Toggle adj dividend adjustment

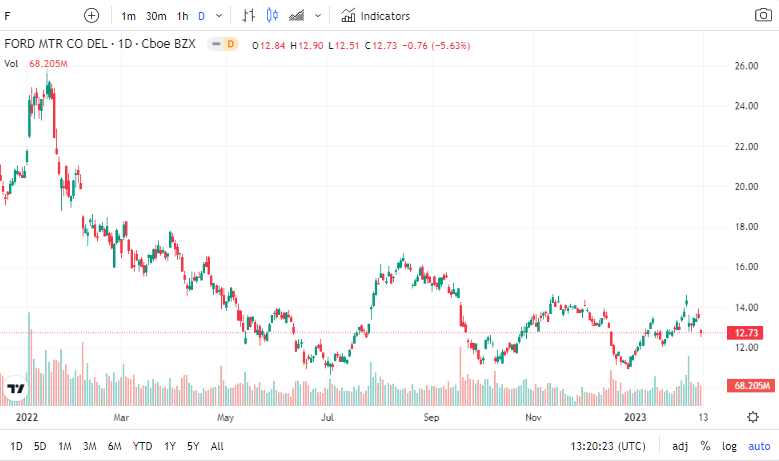pyautogui.click(x=680, y=446)
